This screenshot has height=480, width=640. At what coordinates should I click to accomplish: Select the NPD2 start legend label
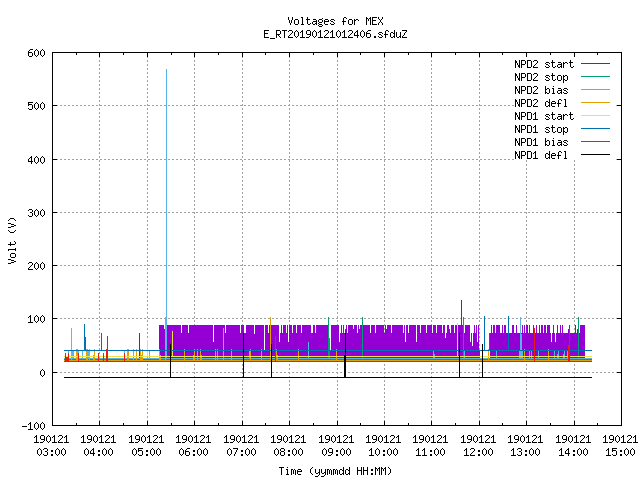pos(544,64)
